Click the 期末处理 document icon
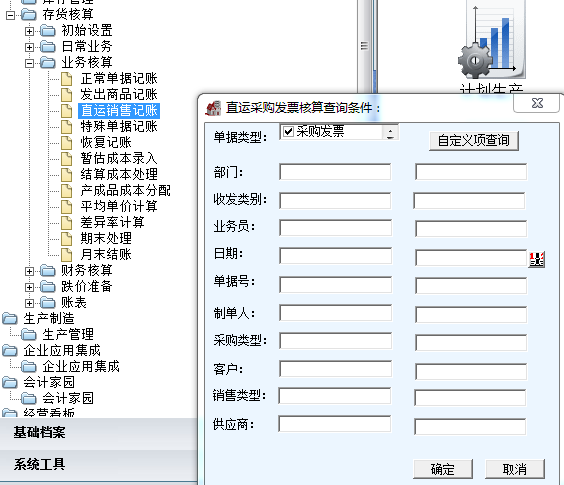Image resolution: width=564 pixels, height=485 pixels. (67, 239)
